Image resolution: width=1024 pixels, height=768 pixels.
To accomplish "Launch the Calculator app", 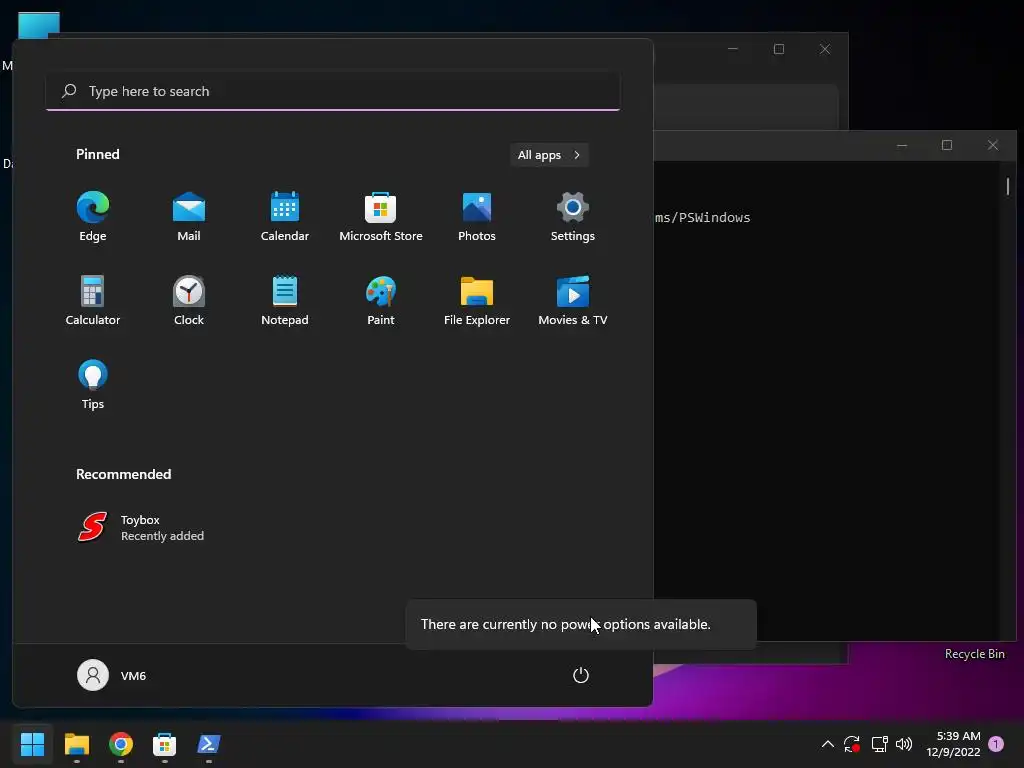I will [93, 300].
